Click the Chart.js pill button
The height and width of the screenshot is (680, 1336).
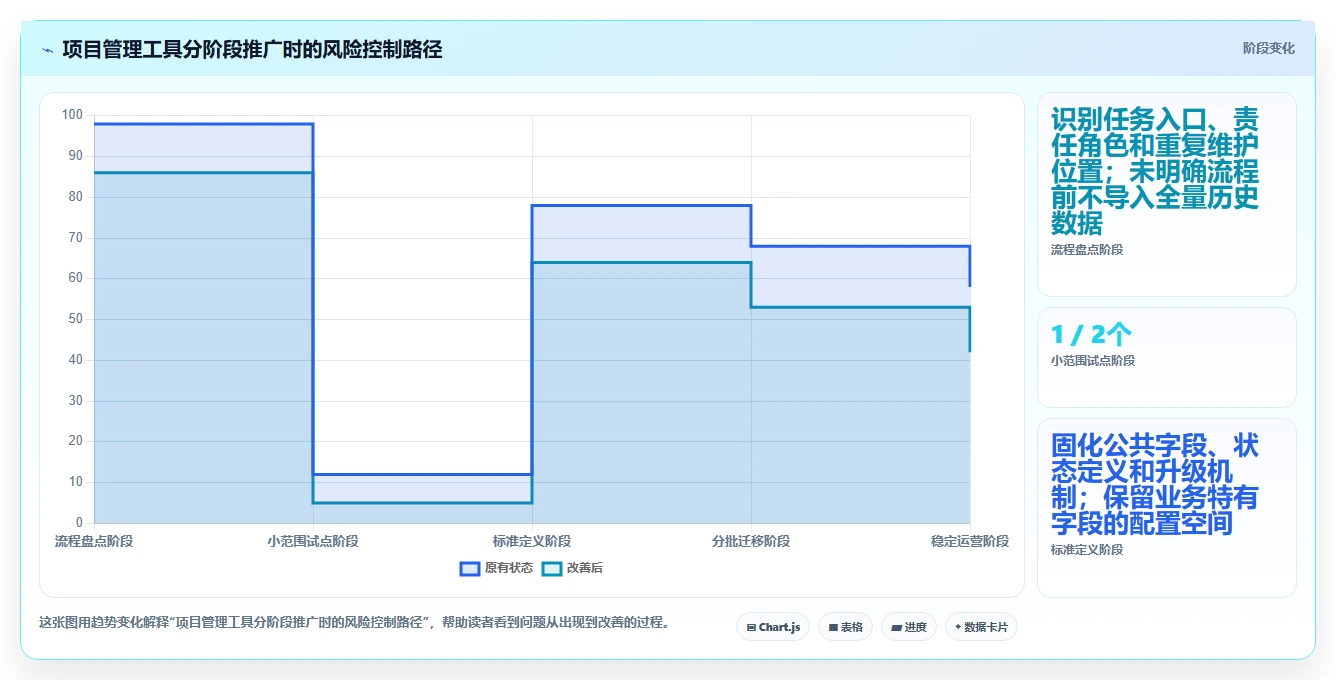773,627
